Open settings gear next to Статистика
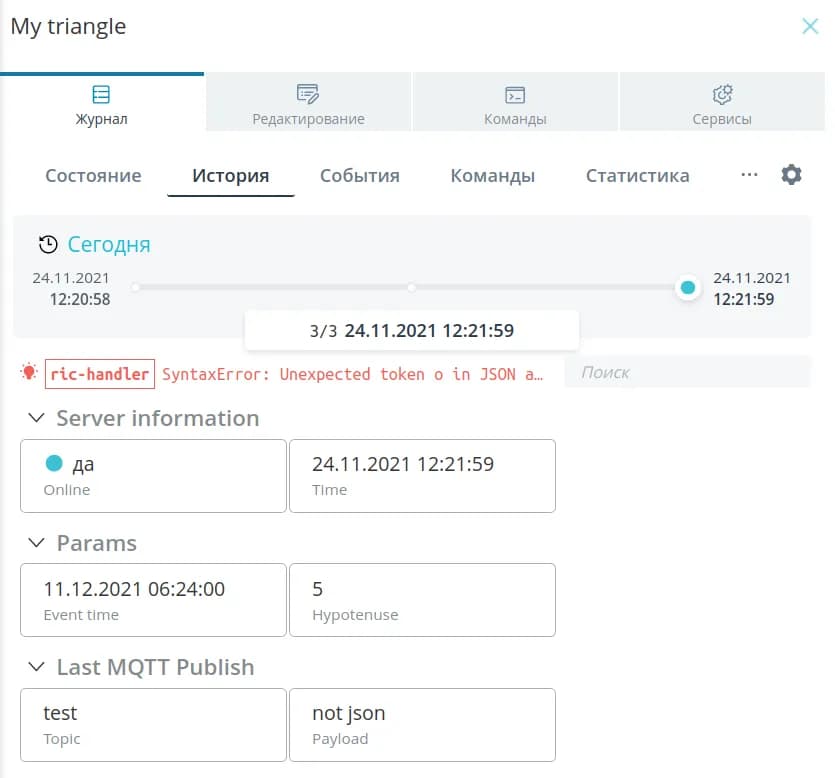 [791, 175]
